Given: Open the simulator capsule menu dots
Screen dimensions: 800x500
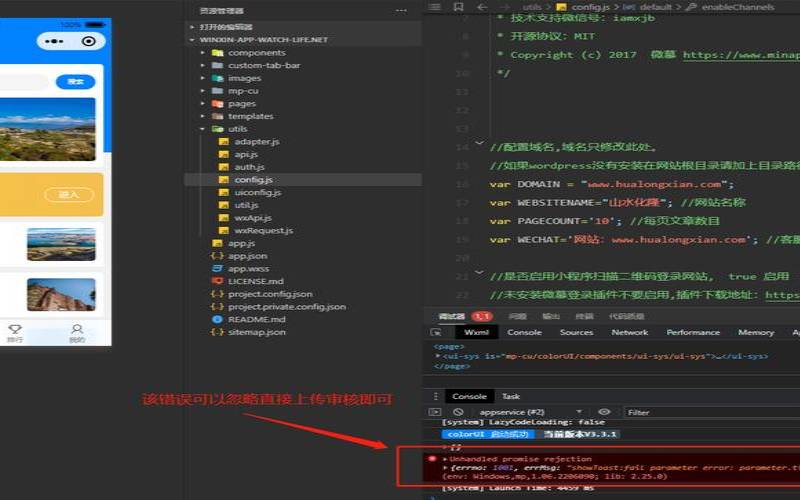Looking at the screenshot, I should pyautogui.click(x=54, y=41).
